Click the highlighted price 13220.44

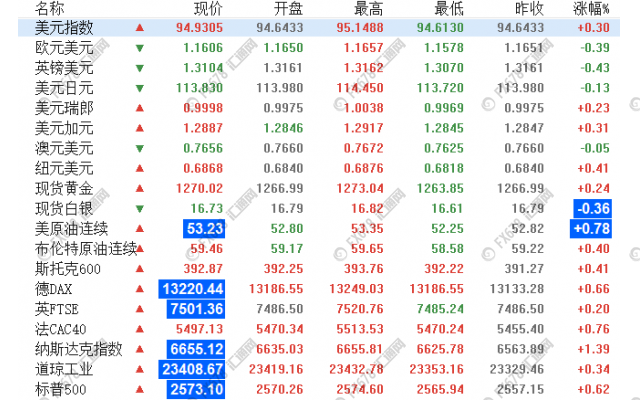[x=192, y=289]
